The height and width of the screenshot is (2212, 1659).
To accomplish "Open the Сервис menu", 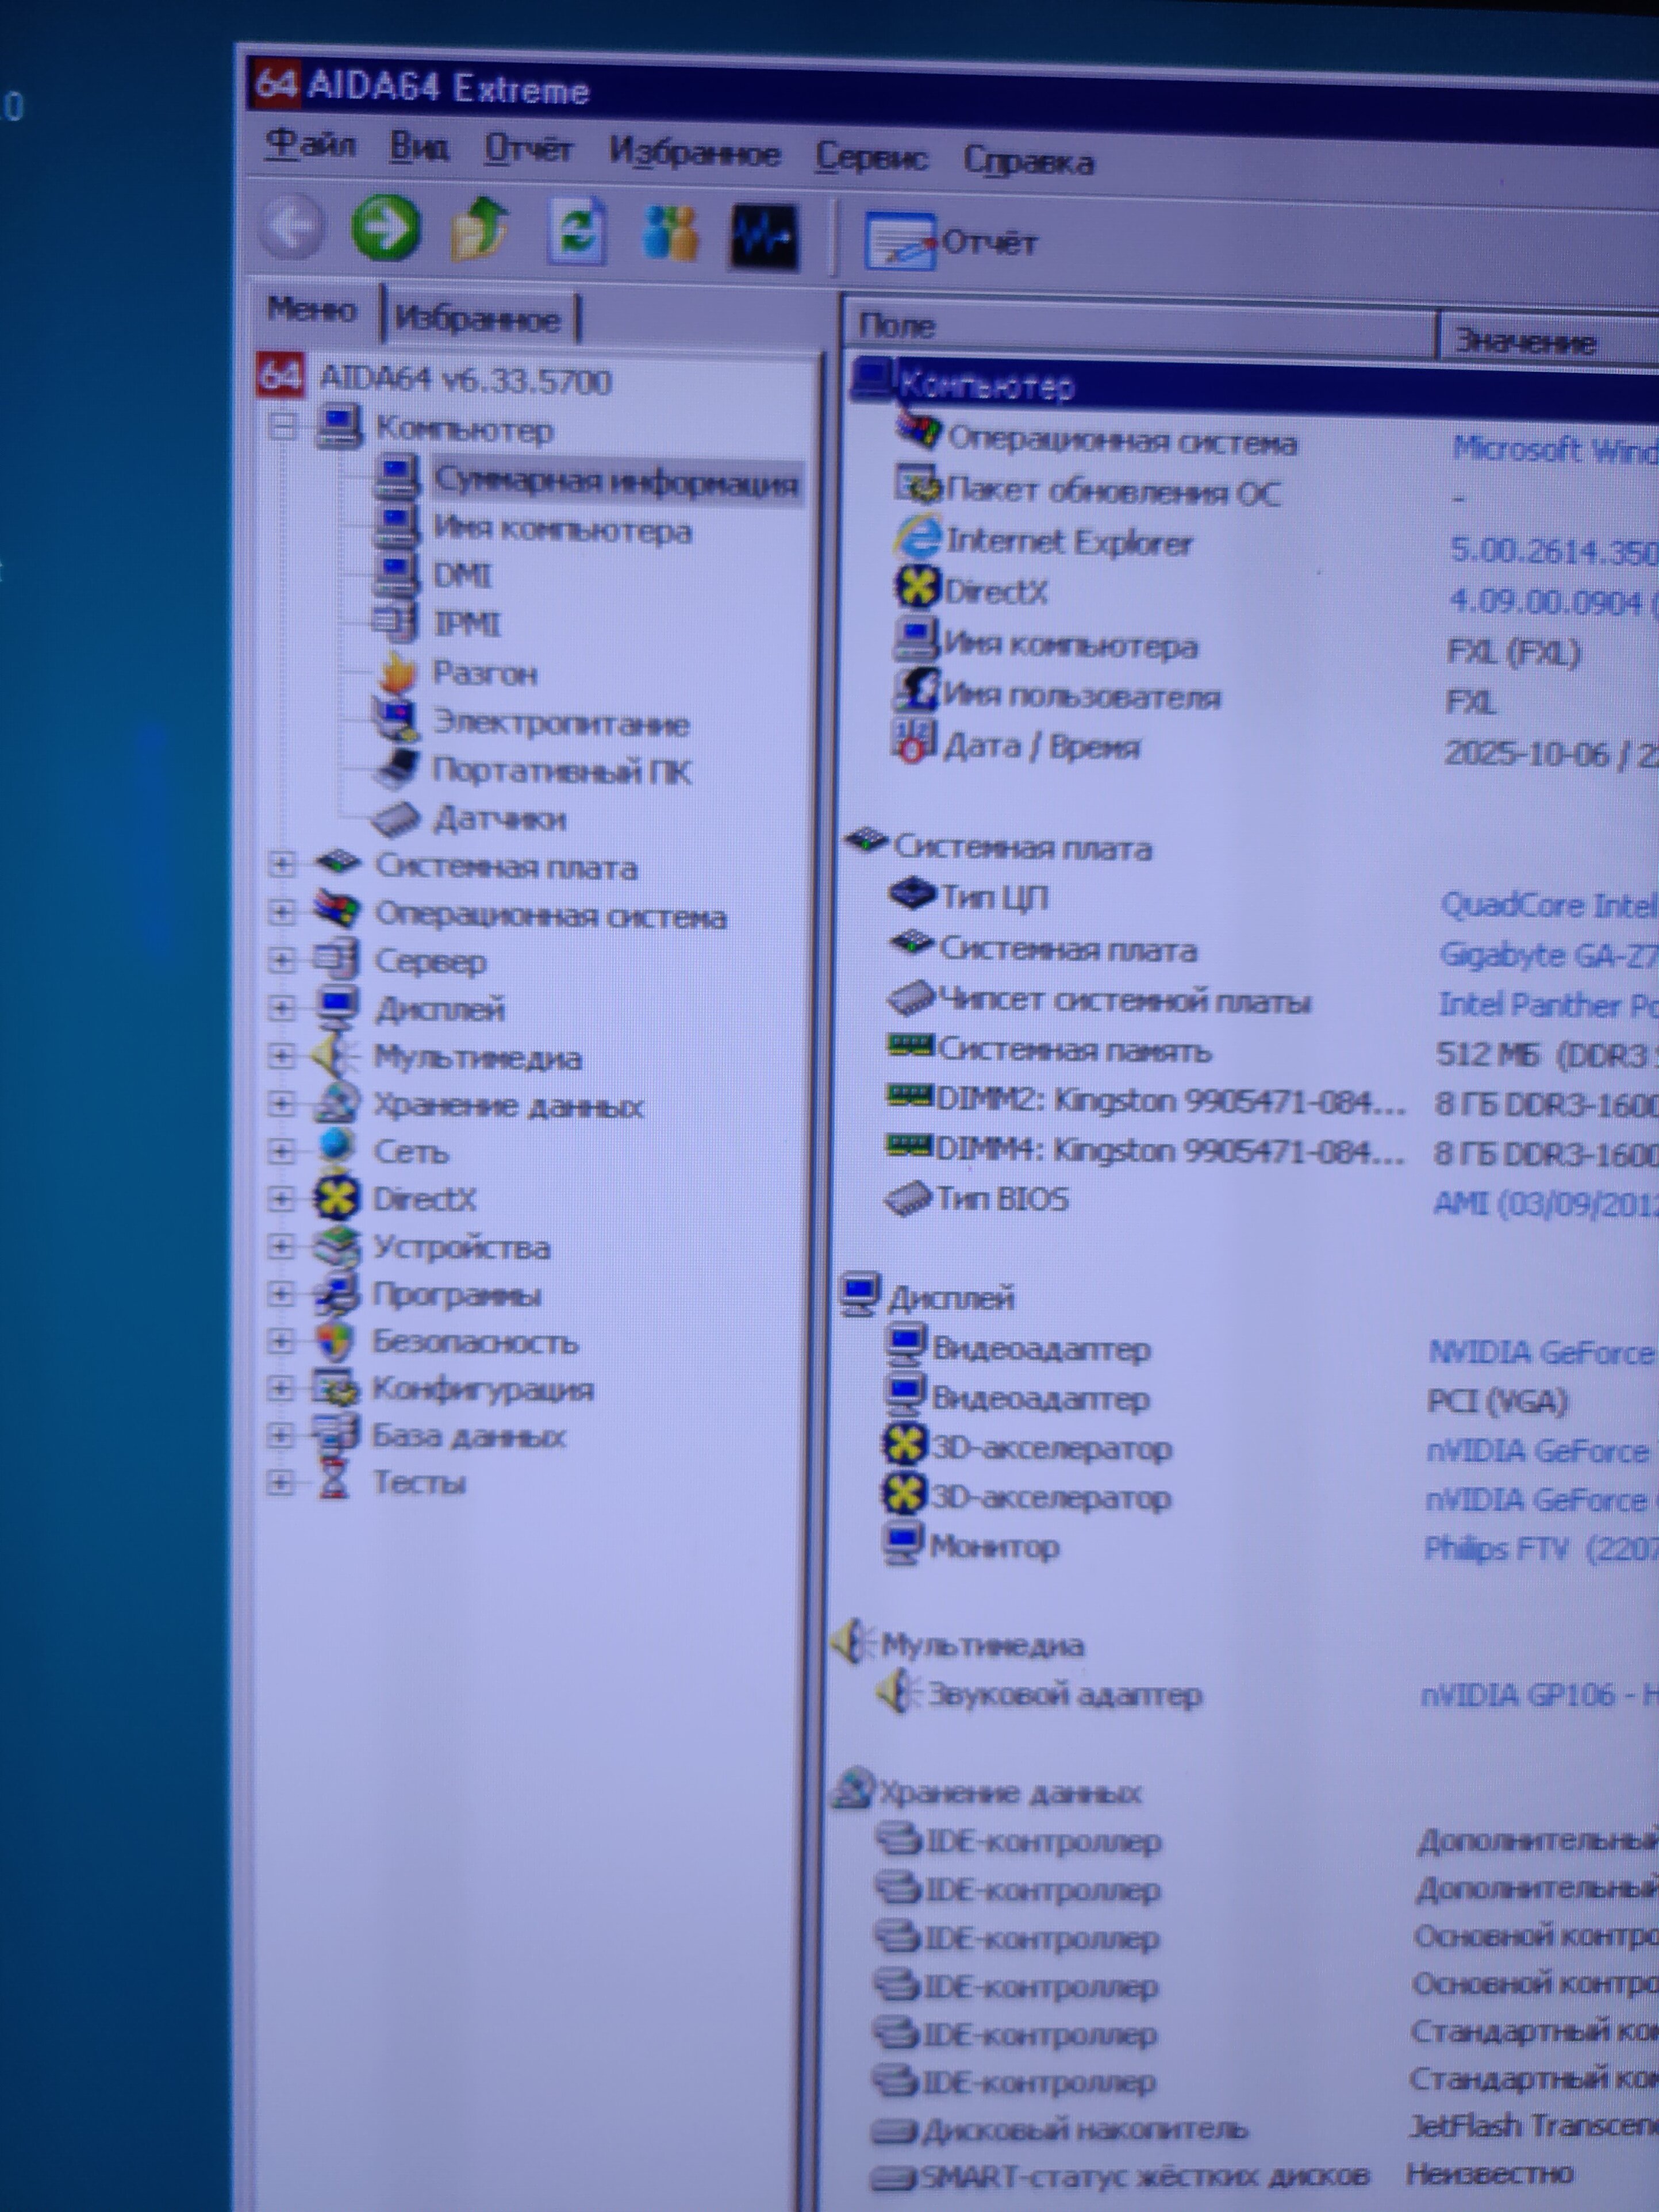I will pyautogui.click(x=870, y=157).
